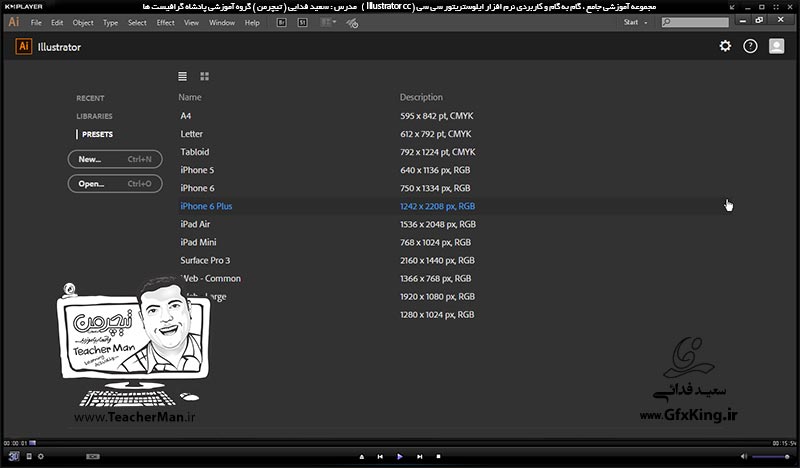The height and width of the screenshot is (468, 800).
Task: Open the File menu
Action: click(x=36, y=22)
